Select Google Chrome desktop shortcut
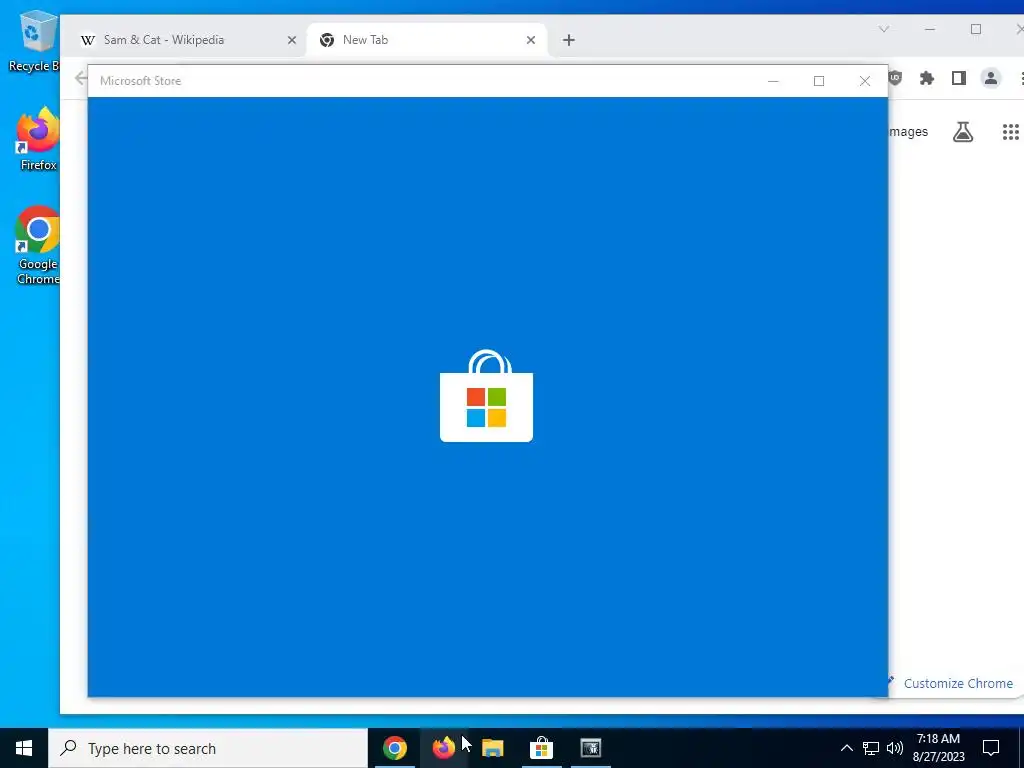Screen dimensions: 1024x768 pyautogui.click(x=38, y=246)
